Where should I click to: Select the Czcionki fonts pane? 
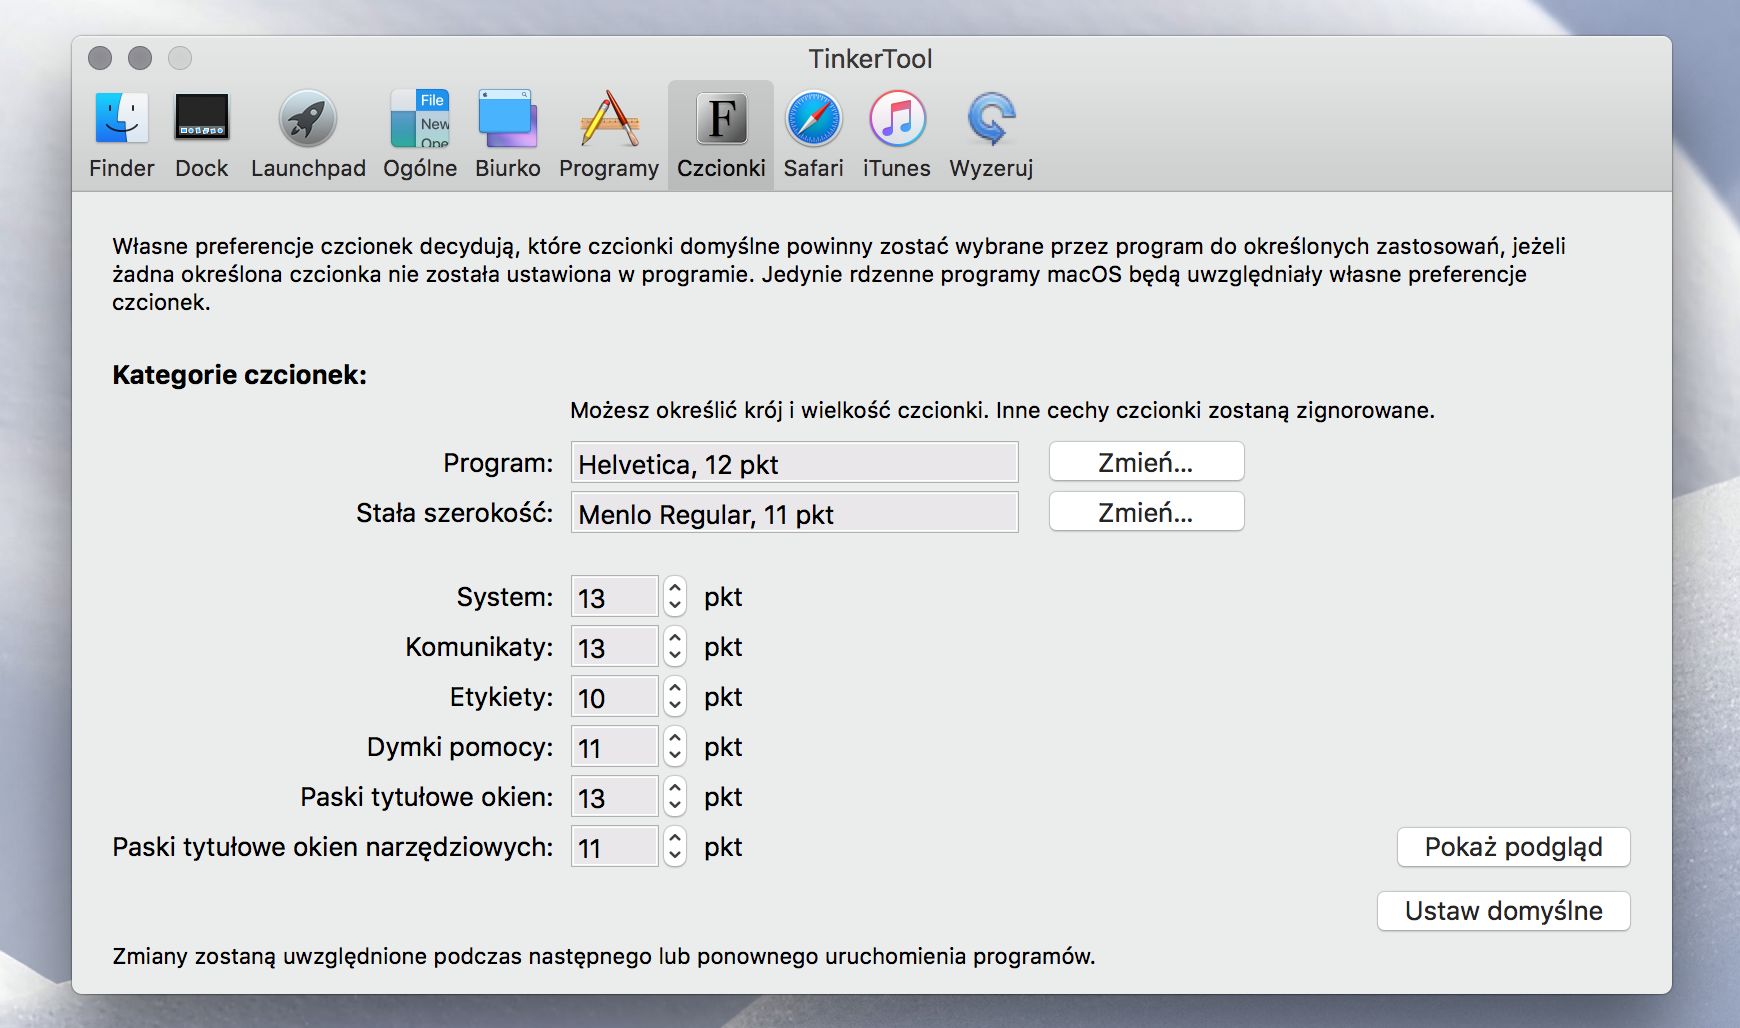[721, 135]
